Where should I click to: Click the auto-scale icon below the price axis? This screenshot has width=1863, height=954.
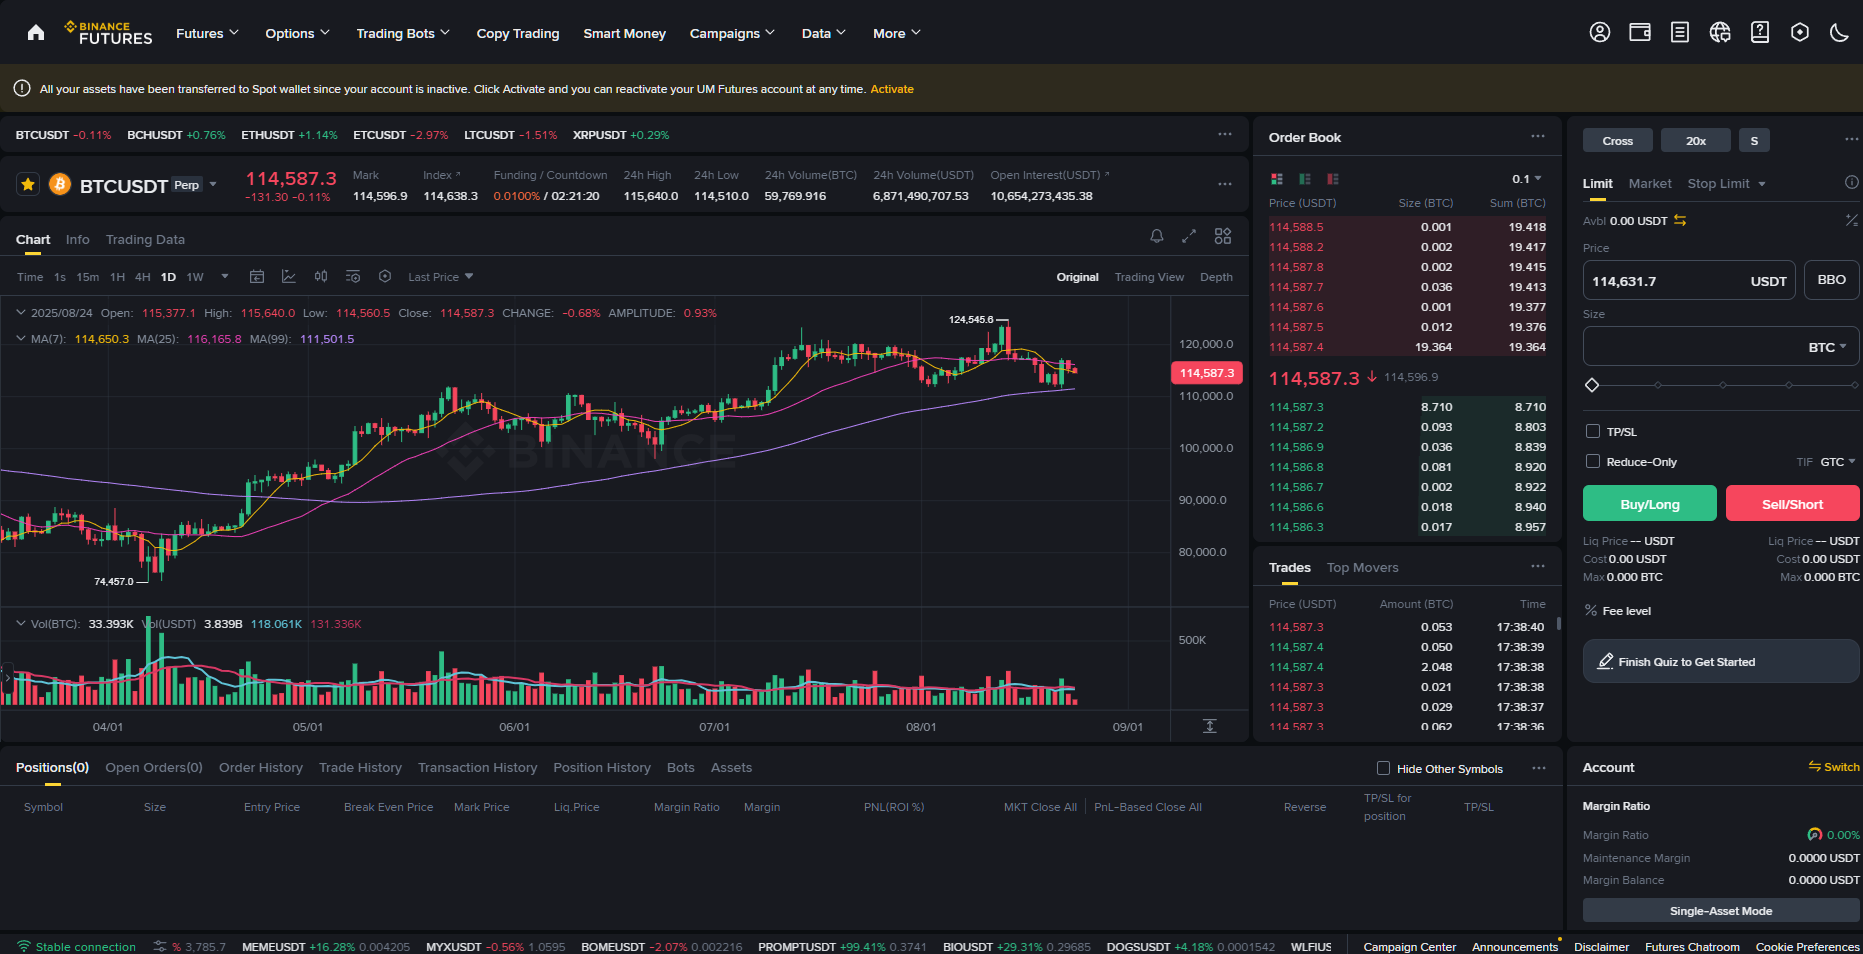1210,726
